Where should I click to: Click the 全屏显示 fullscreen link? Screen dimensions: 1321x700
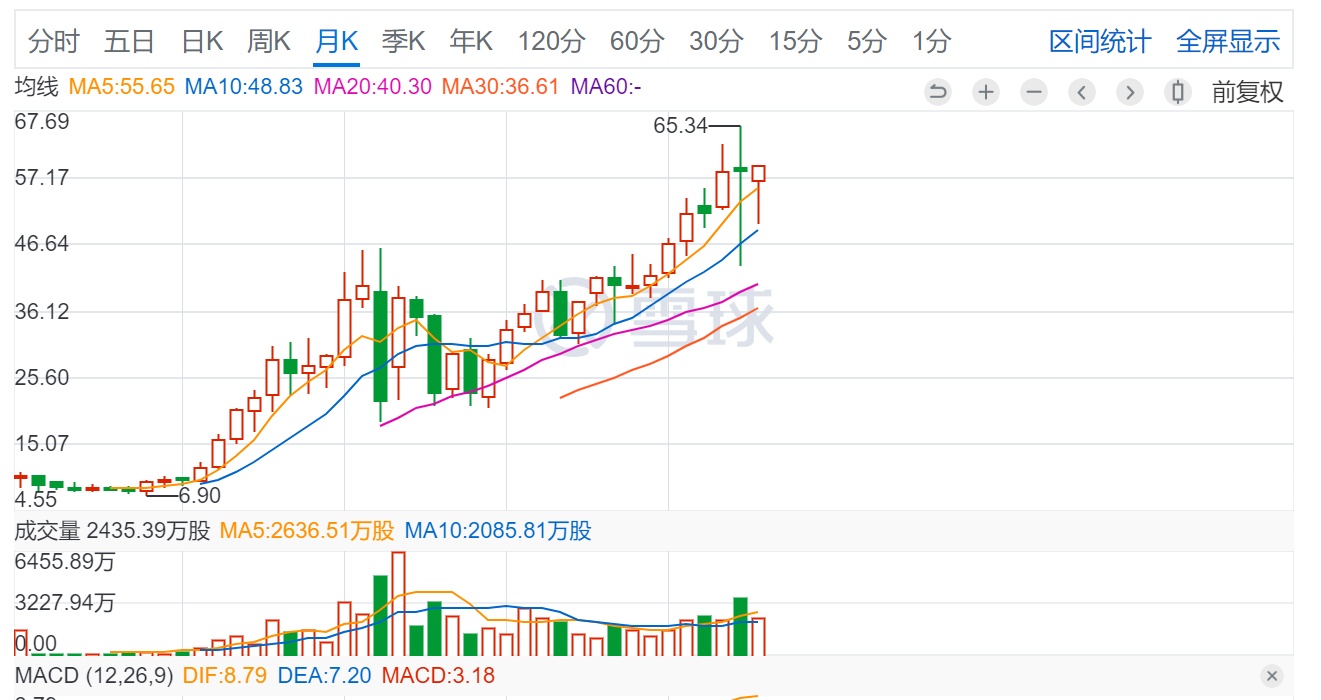coord(1228,42)
